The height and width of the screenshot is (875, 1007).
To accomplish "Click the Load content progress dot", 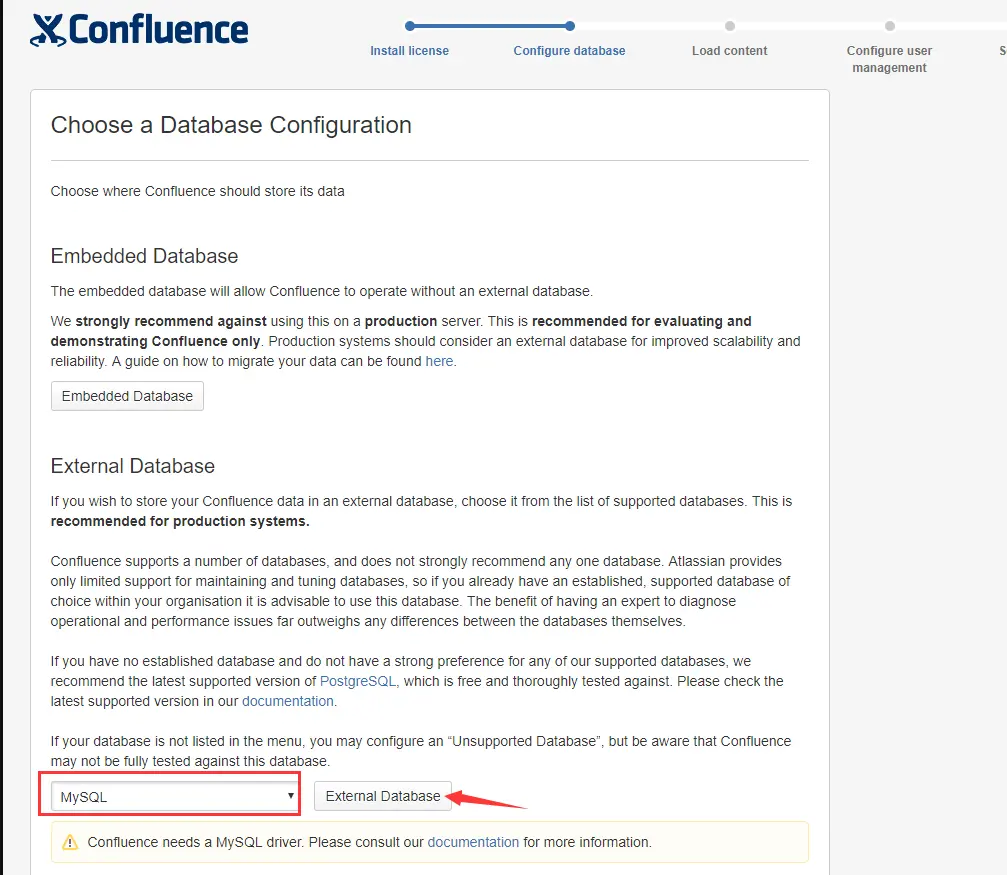I will click(x=730, y=26).
